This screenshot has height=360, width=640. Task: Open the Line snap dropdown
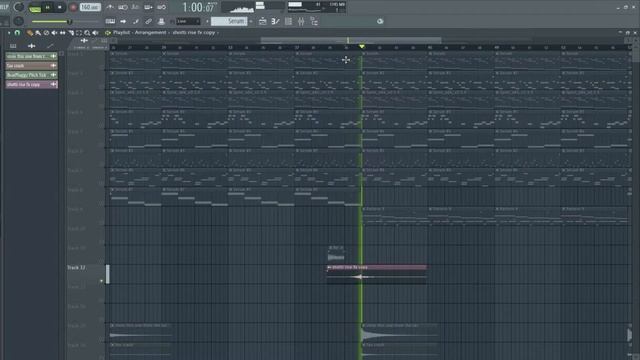coord(188,21)
